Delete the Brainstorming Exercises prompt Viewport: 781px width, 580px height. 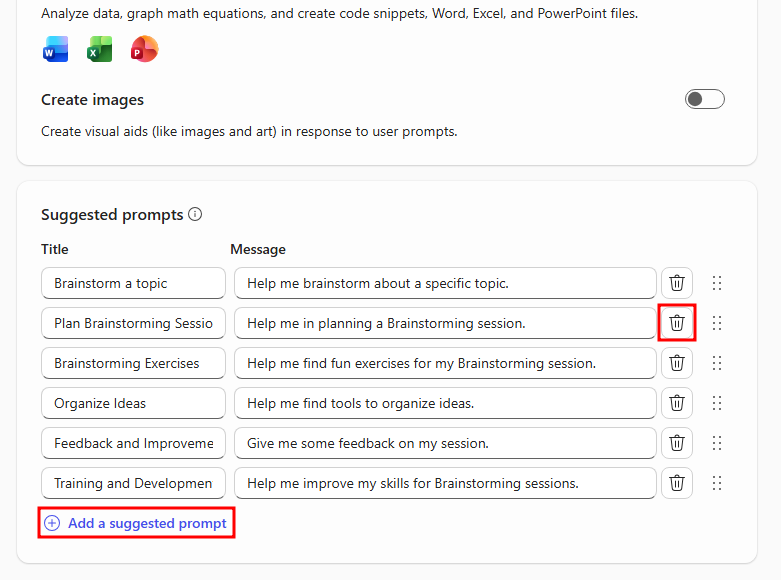point(677,363)
